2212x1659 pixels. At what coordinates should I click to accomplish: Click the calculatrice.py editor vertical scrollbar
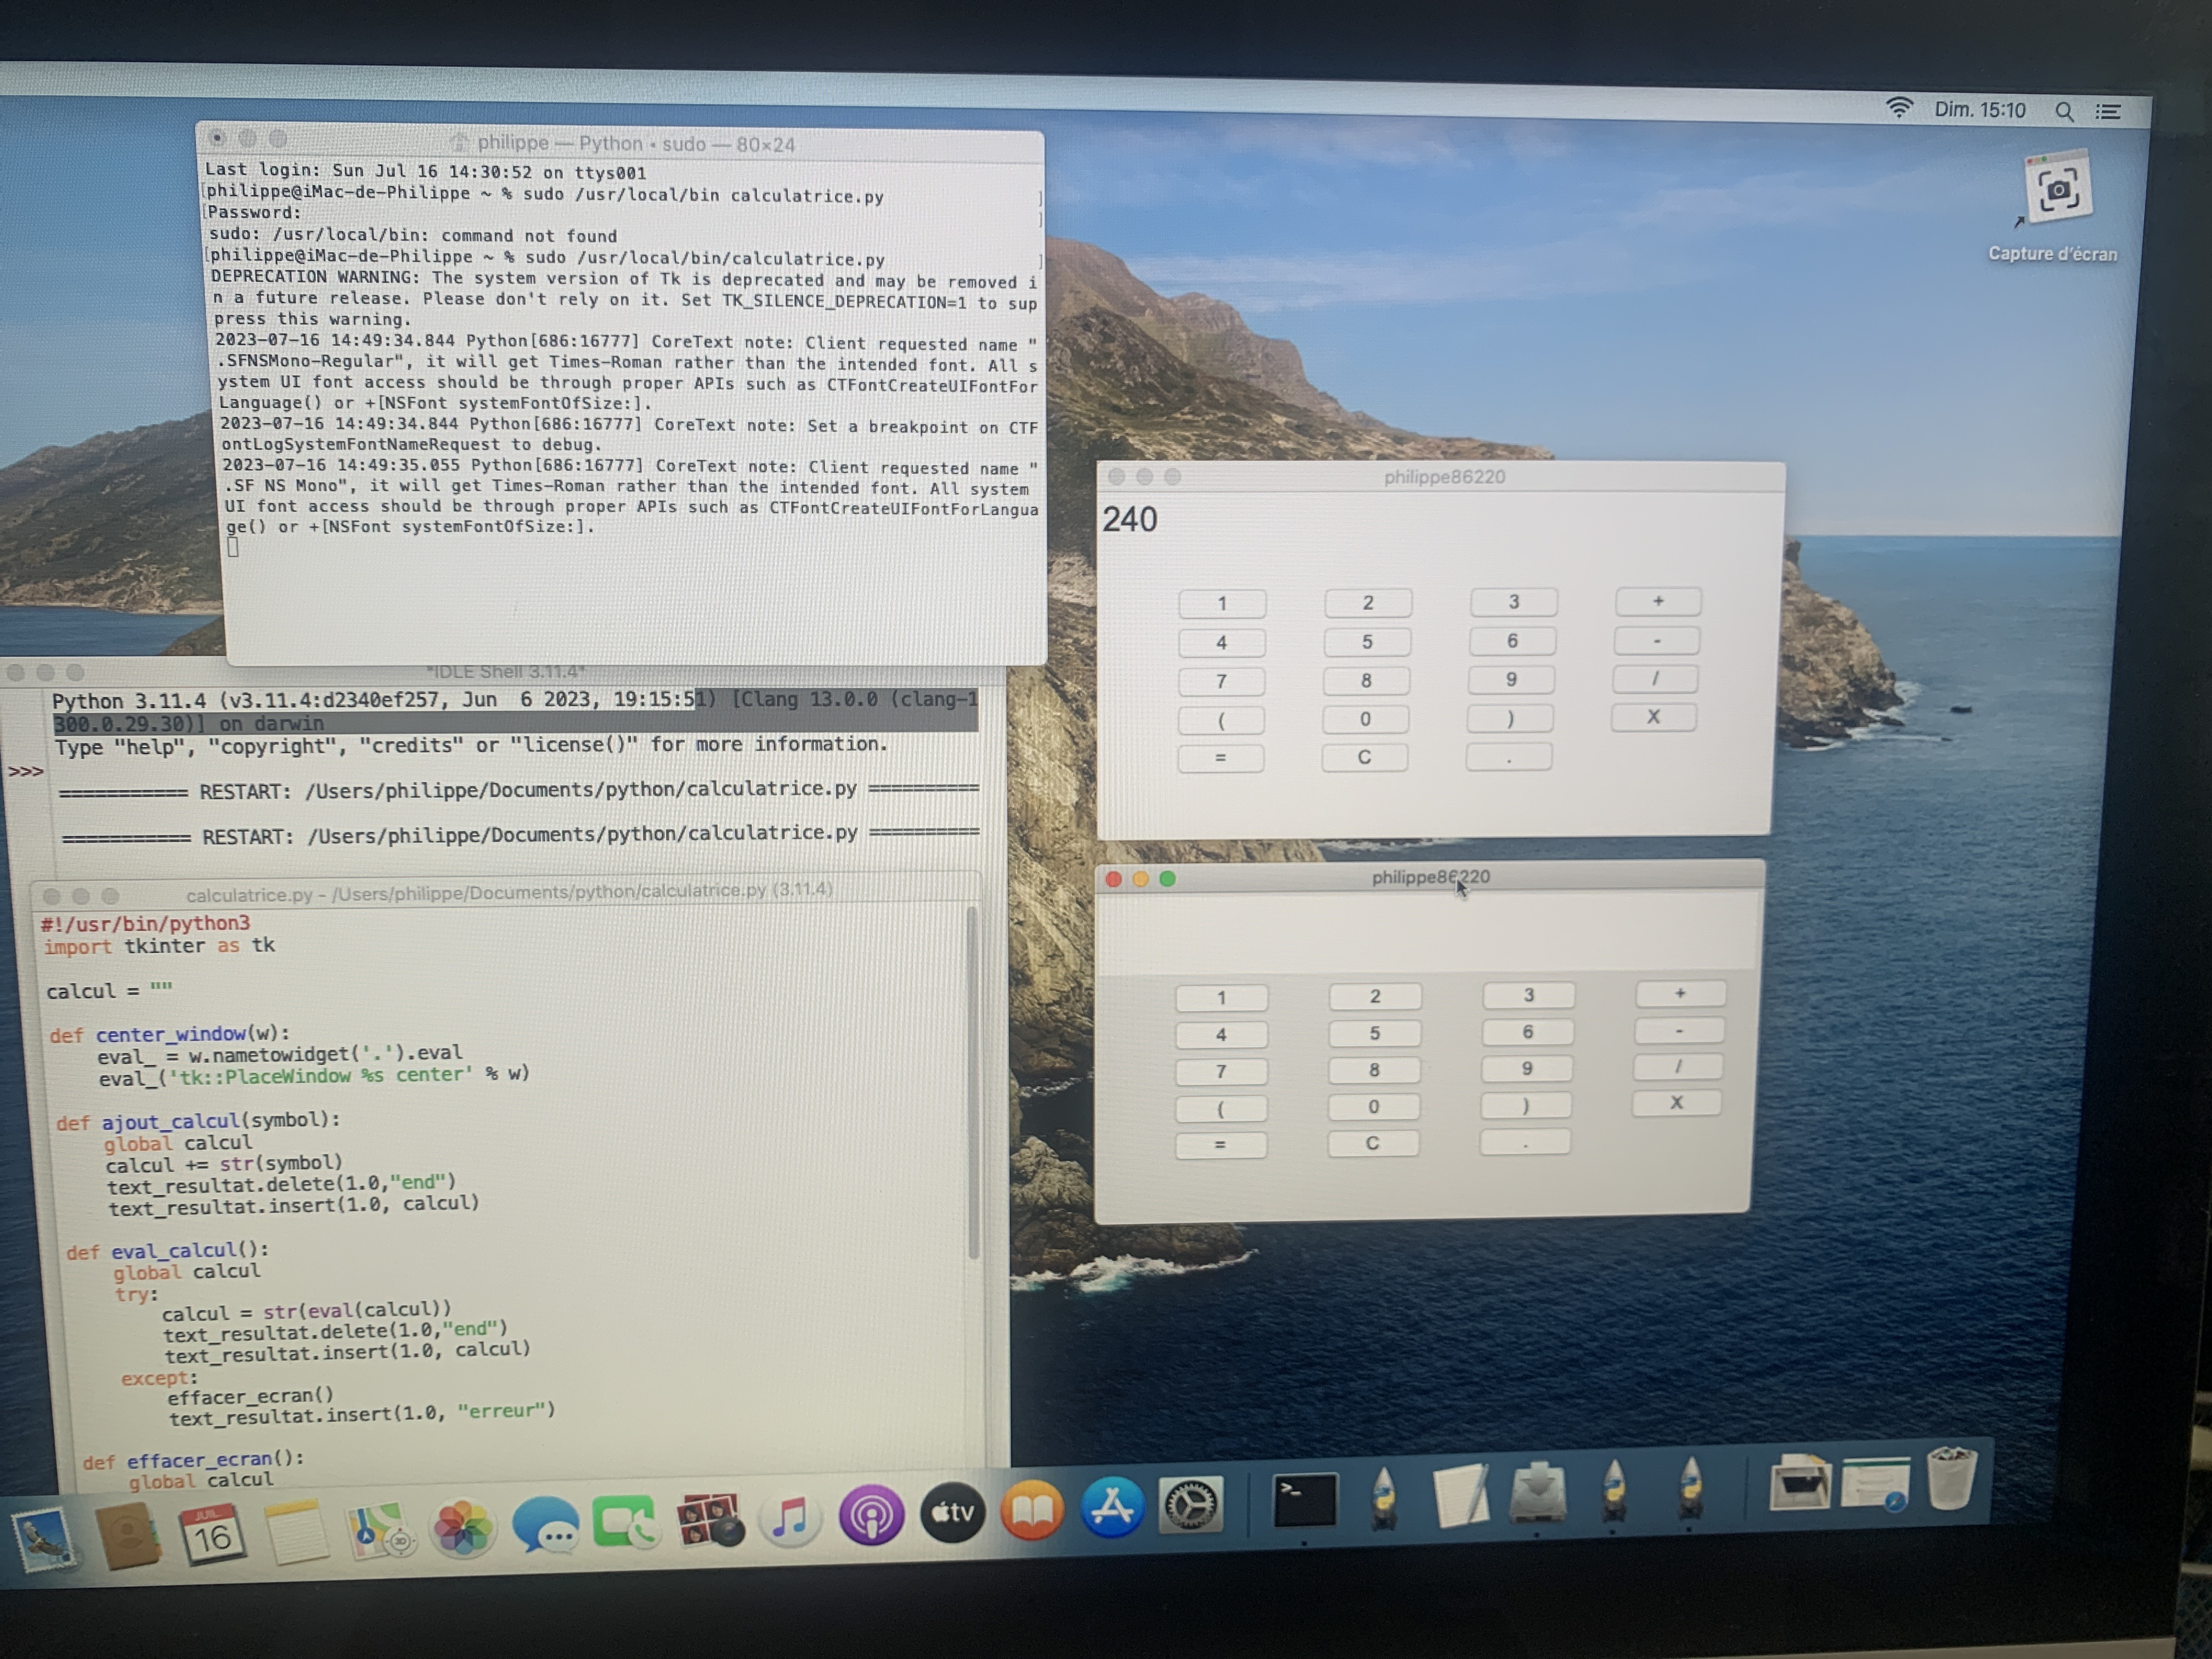[x=972, y=1080]
